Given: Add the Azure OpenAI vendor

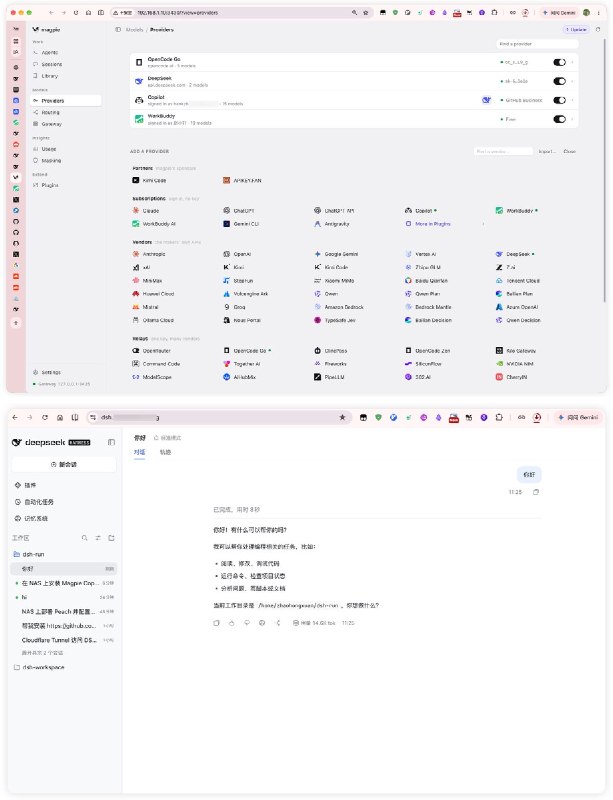Looking at the screenshot, I should 518,307.
